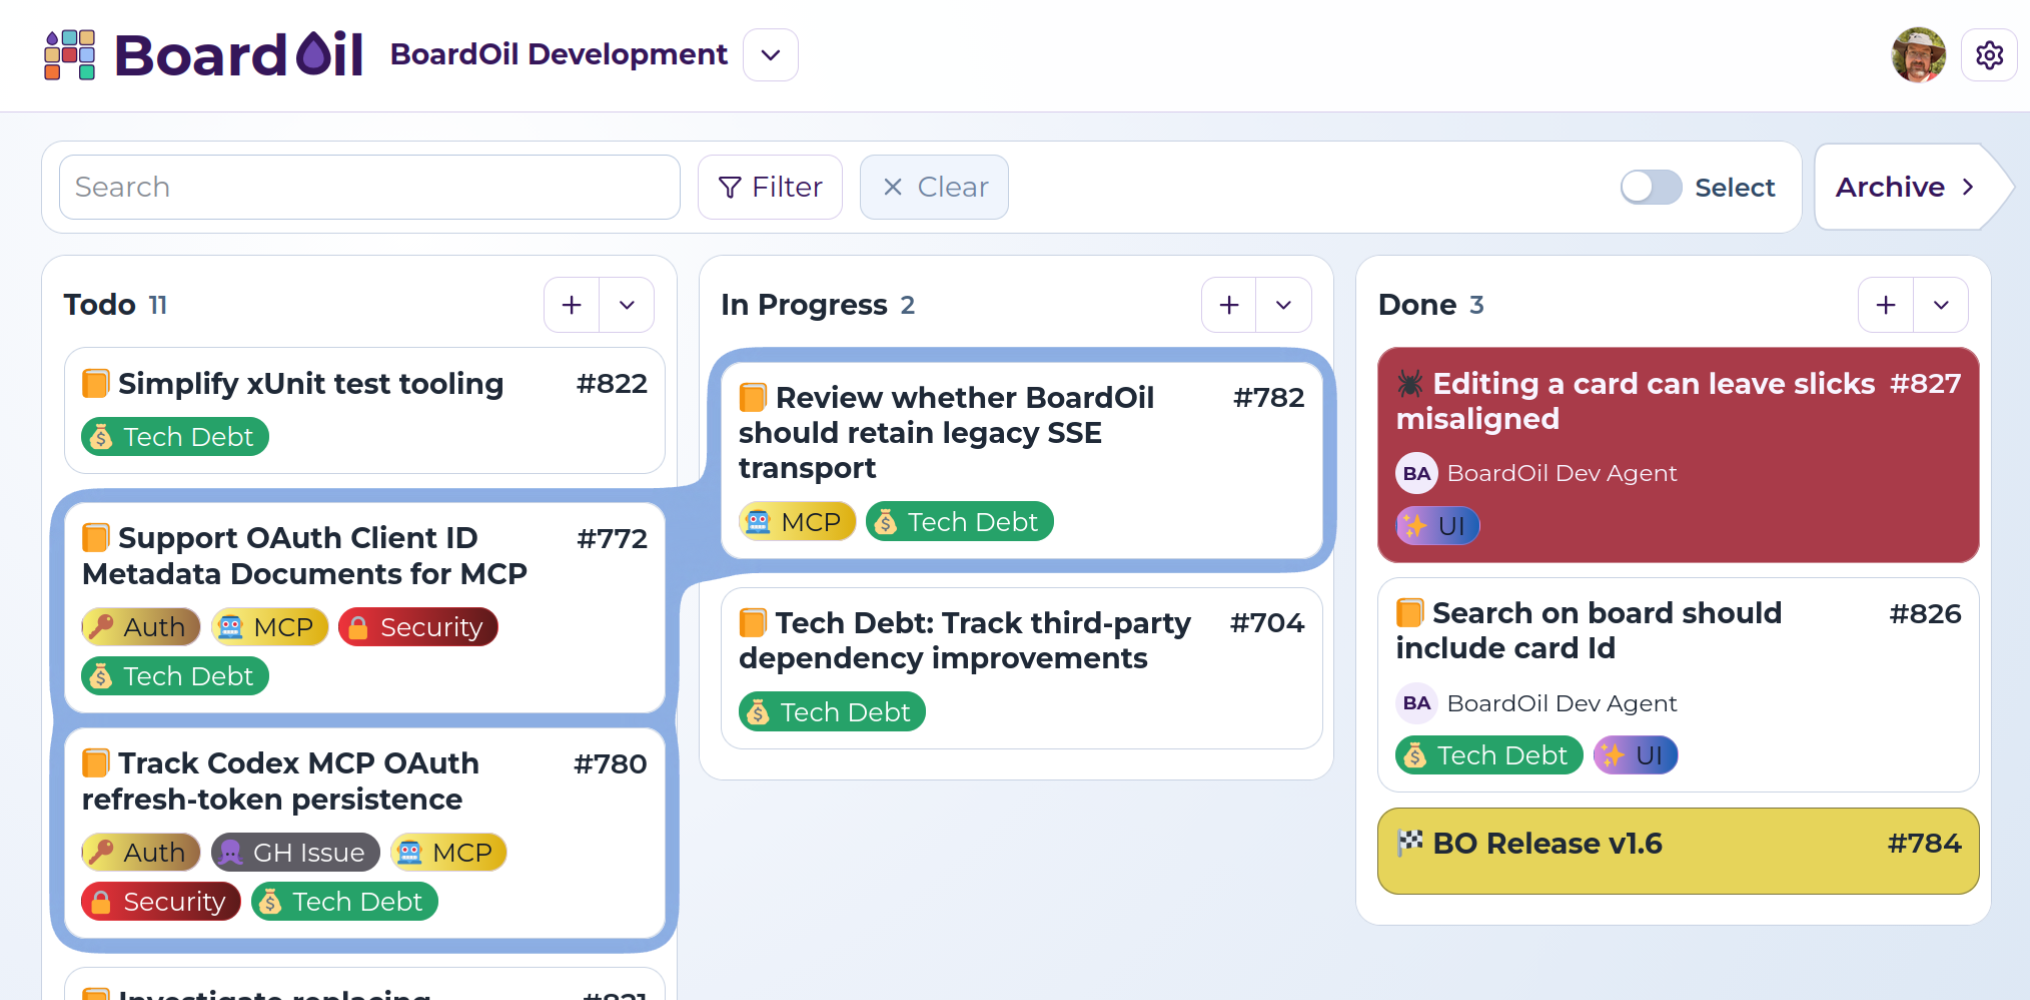
Task: Click checkered flag icon on BO Release card
Action: tap(1410, 842)
